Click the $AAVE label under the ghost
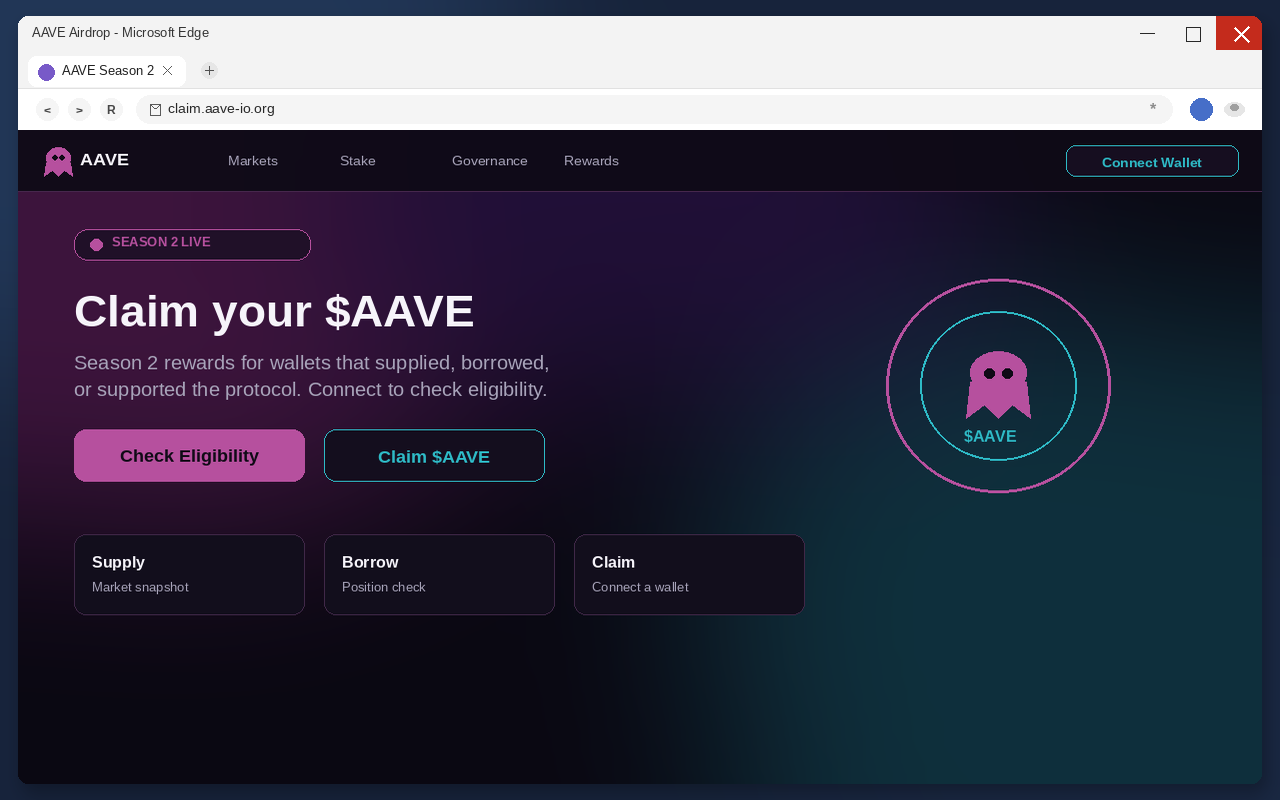 990,437
